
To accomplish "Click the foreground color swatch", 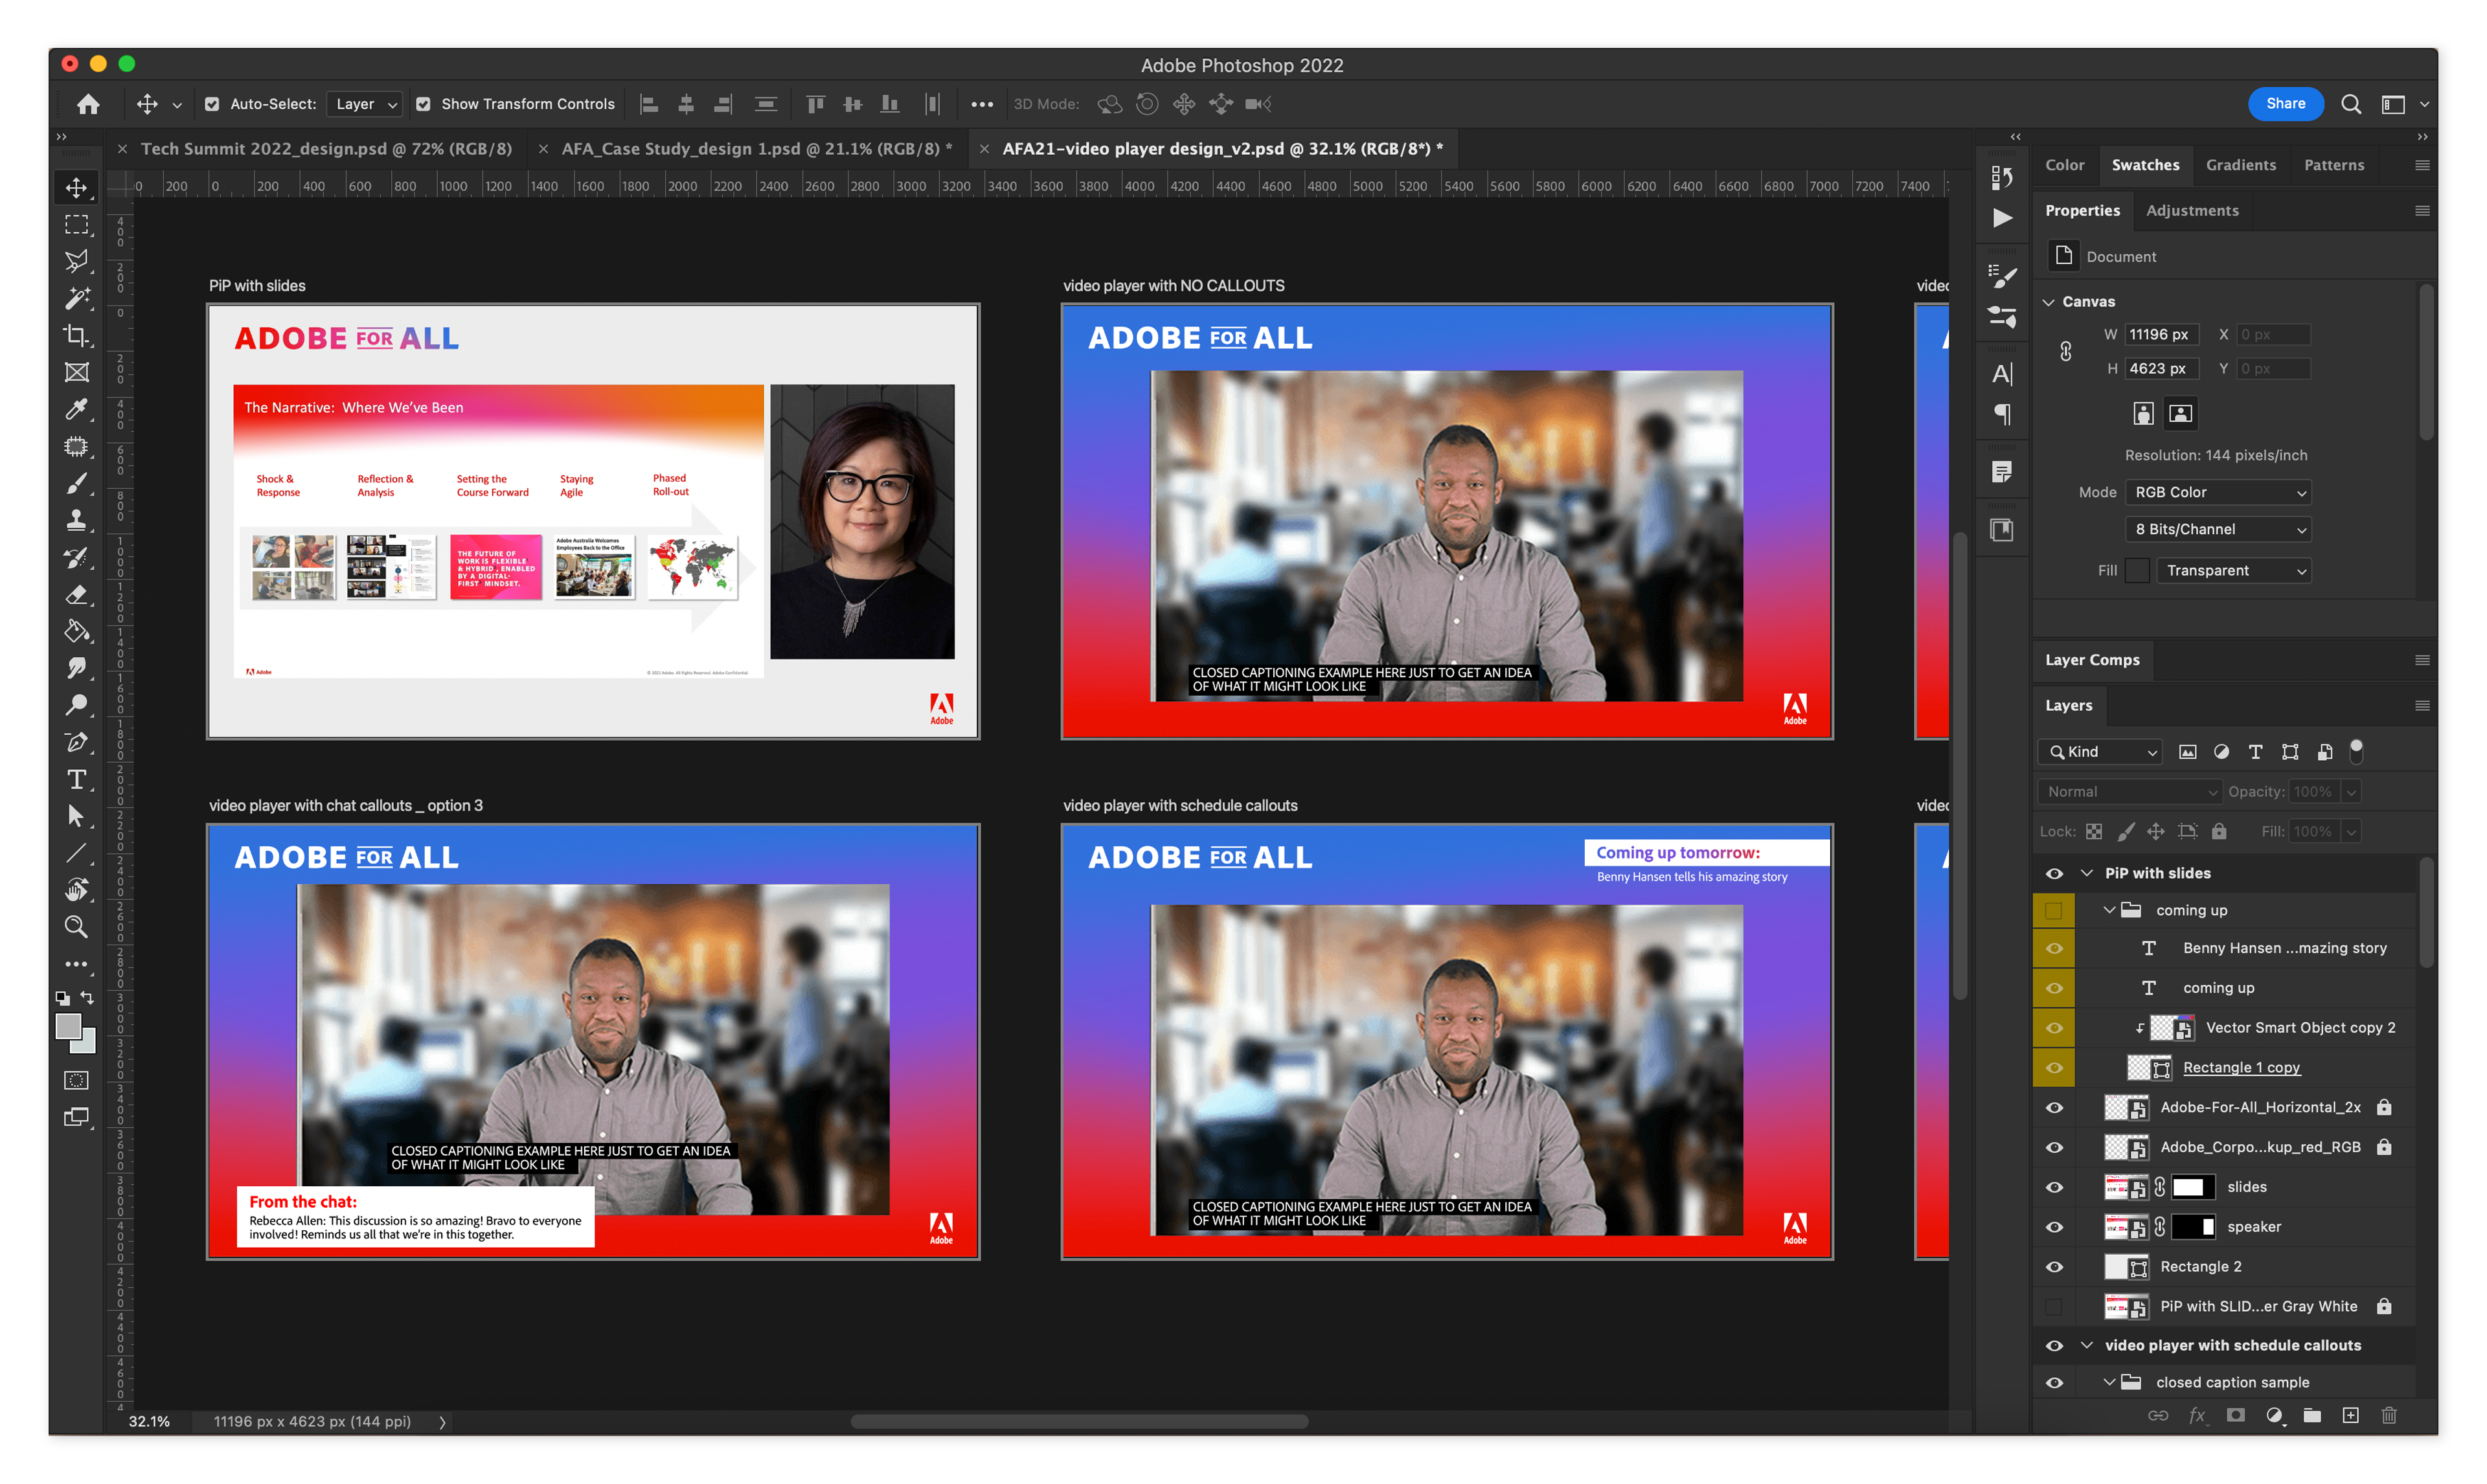I will pos(68,1027).
